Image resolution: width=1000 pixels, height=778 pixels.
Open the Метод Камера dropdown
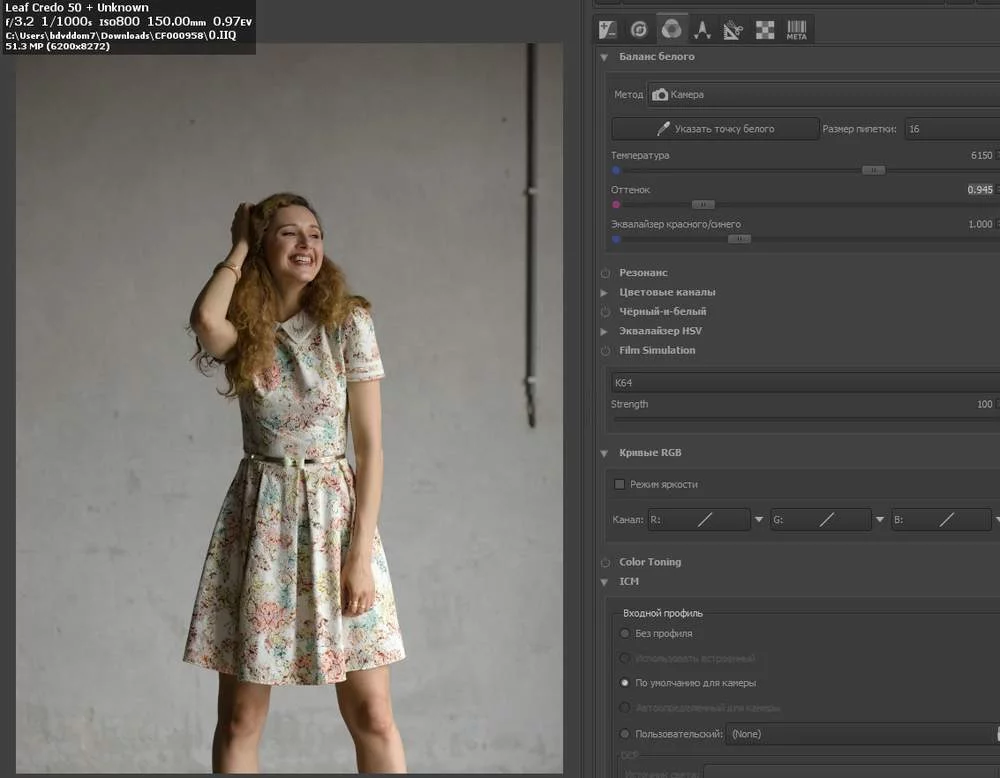pyautogui.click(x=820, y=94)
